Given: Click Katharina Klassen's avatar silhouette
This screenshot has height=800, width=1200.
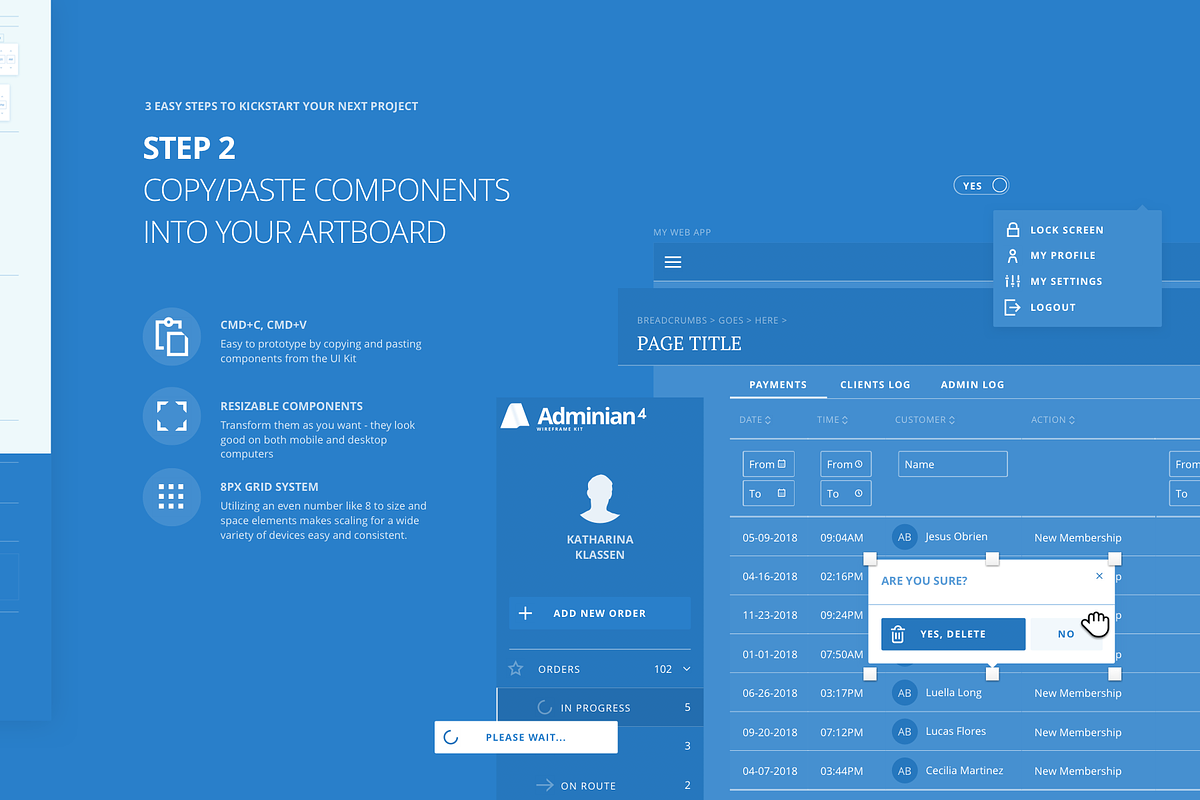Looking at the screenshot, I should [599, 499].
